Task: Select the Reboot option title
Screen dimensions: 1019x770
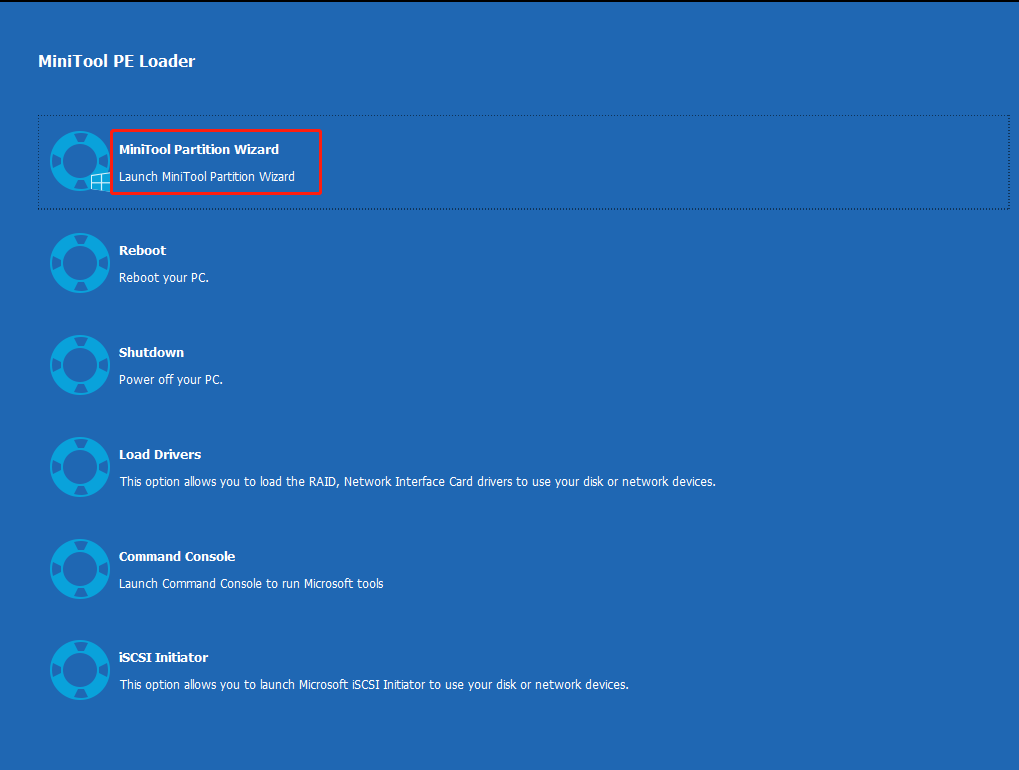Action: coord(142,251)
